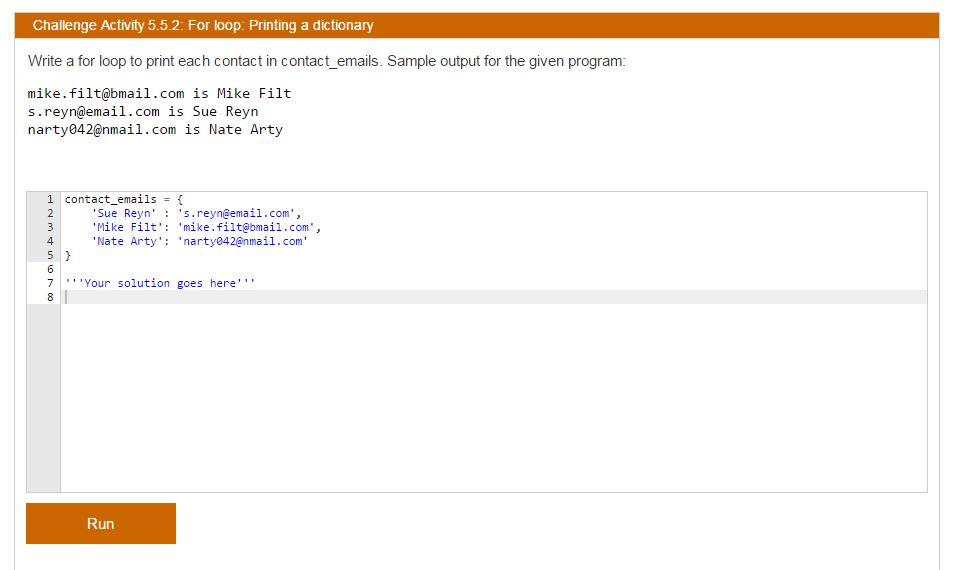Click empty area of code editor

coord(494,400)
